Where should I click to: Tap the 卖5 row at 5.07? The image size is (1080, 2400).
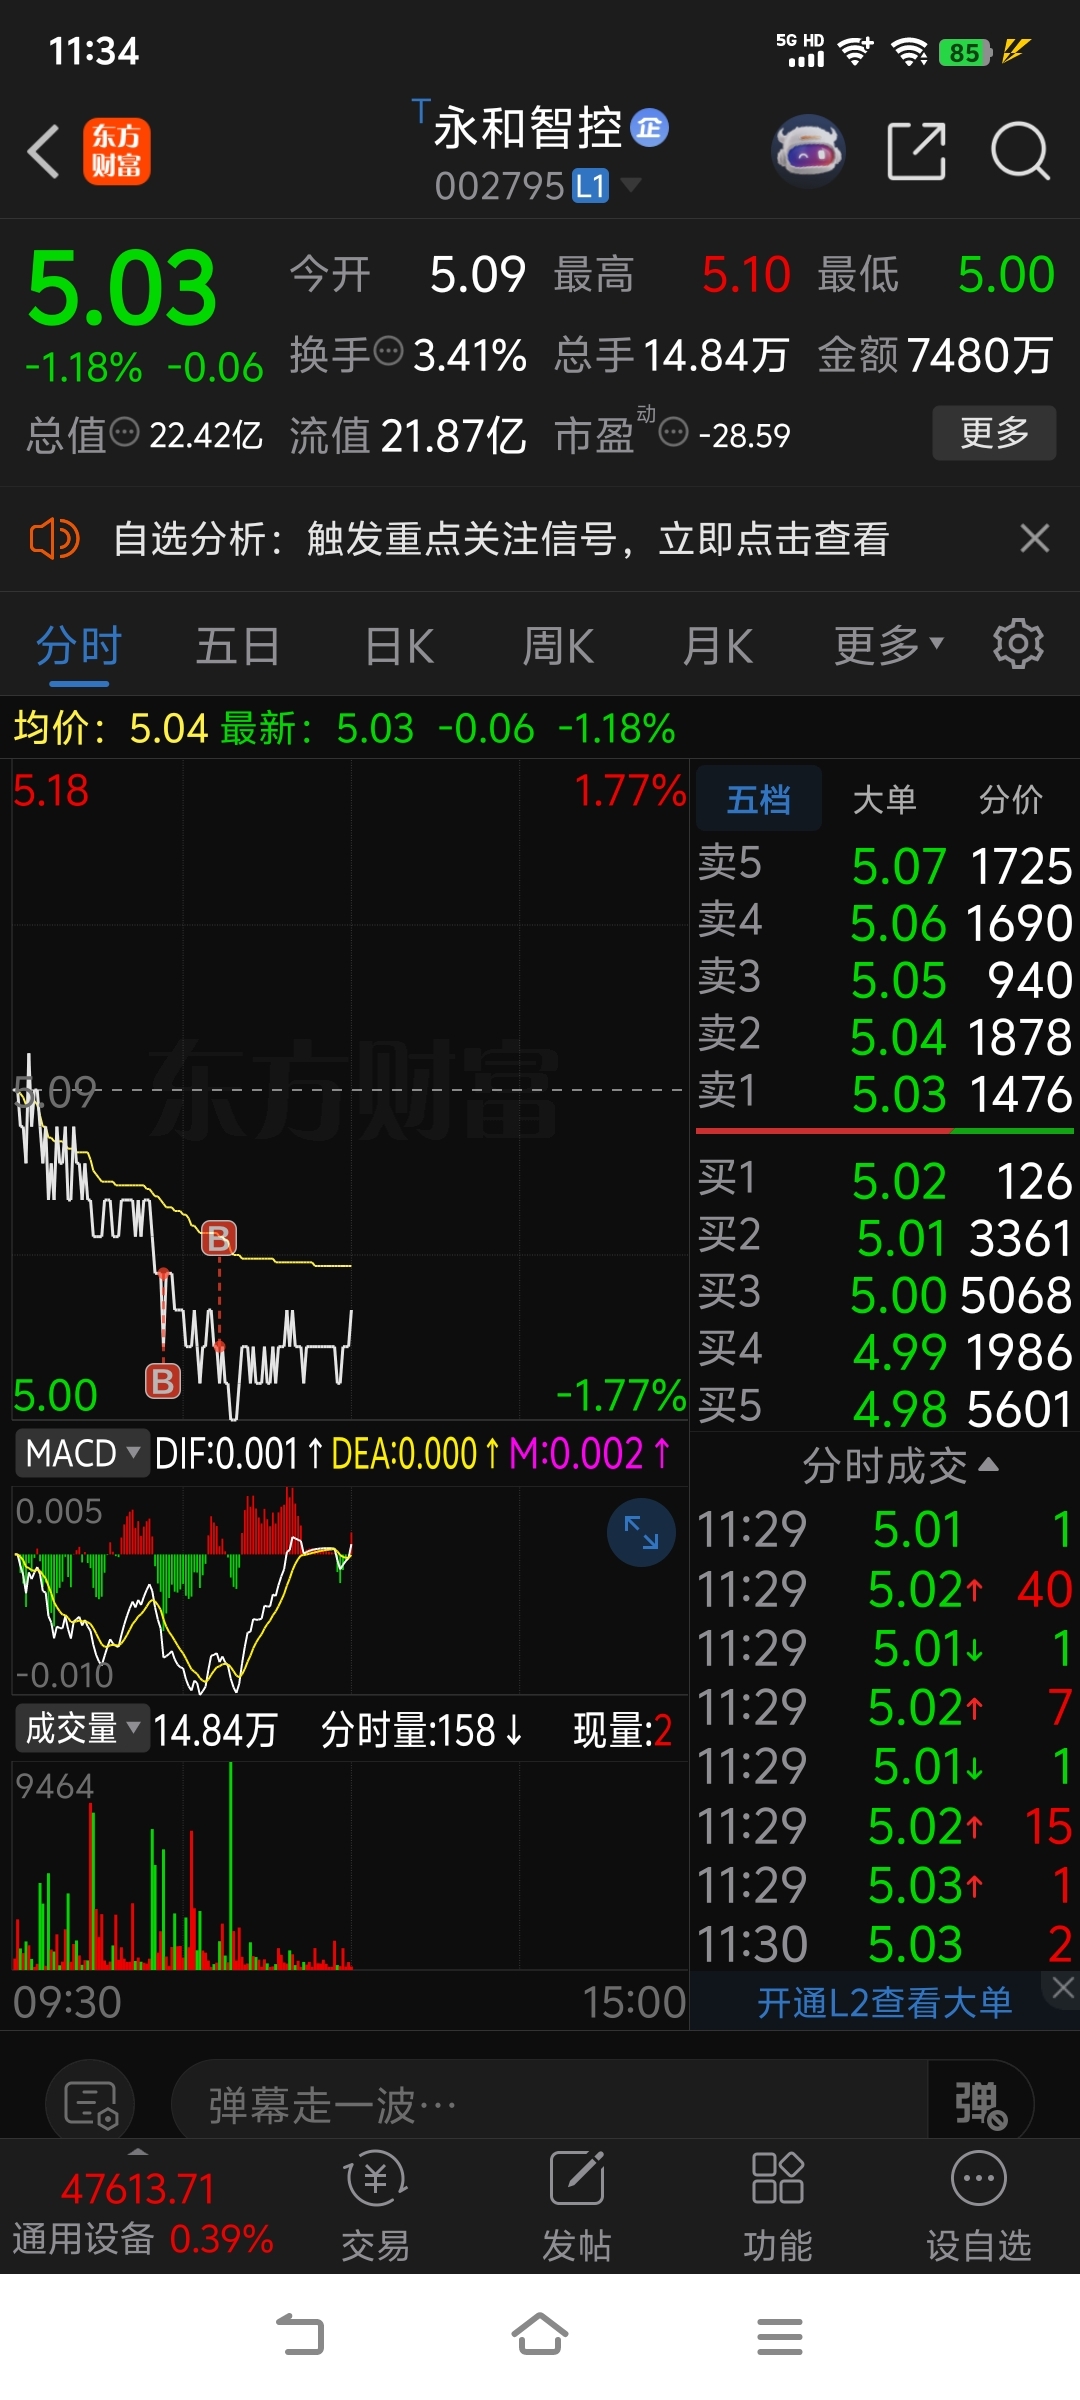pos(885,865)
